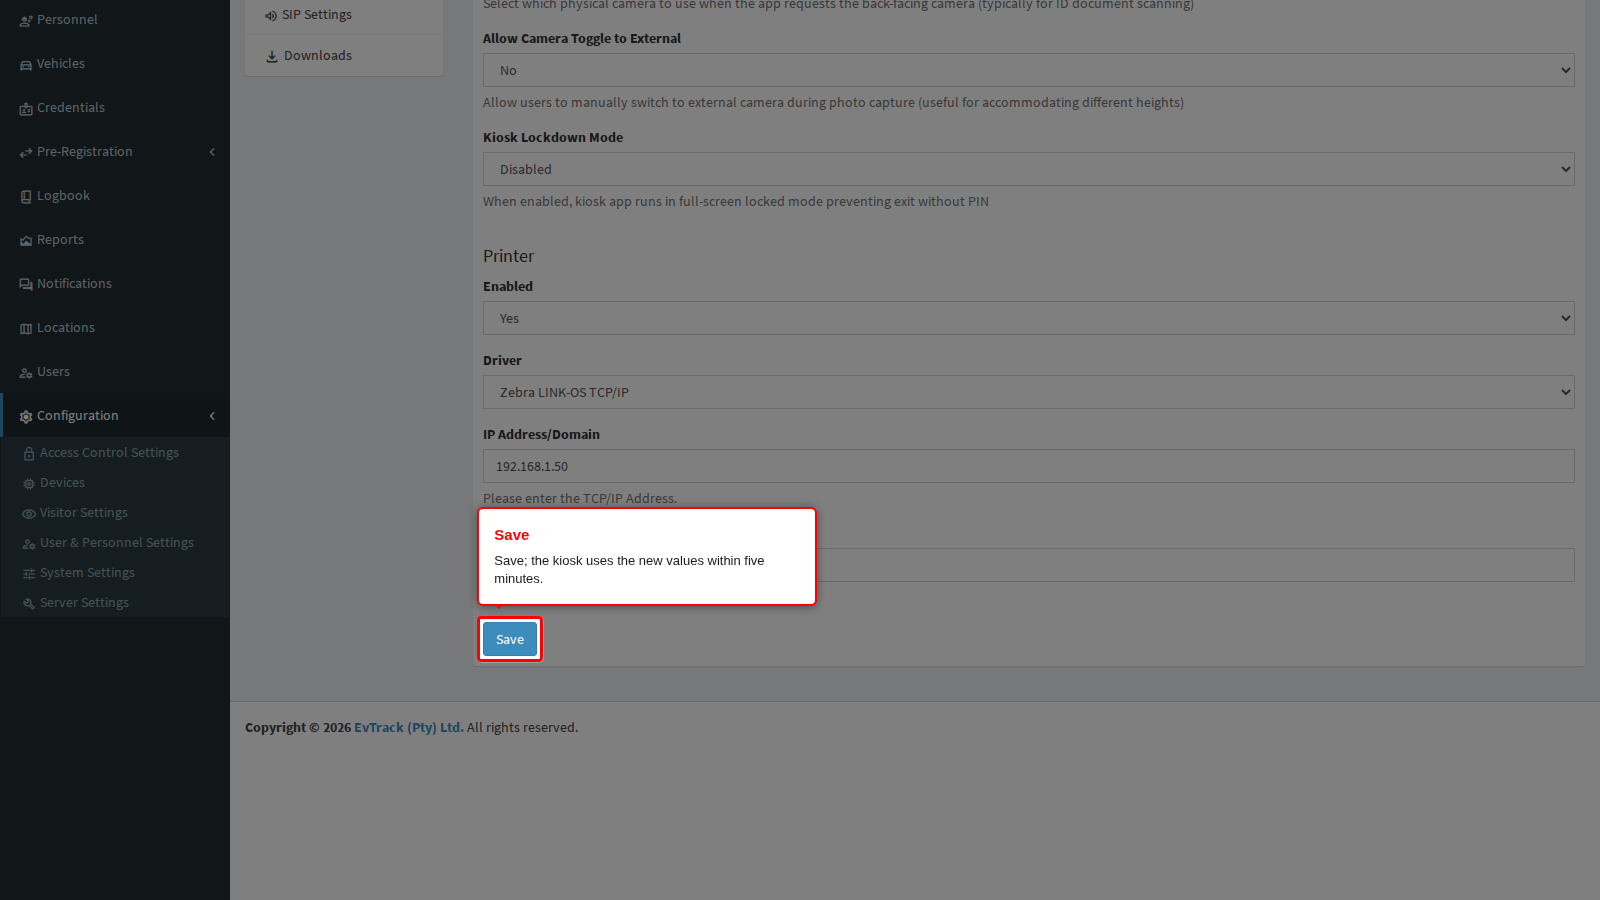Open the Kiosk Lockdown Mode dropdown
This screenshot has height=900, width=1600.
pyautogui.click(x=1028, y=169)
